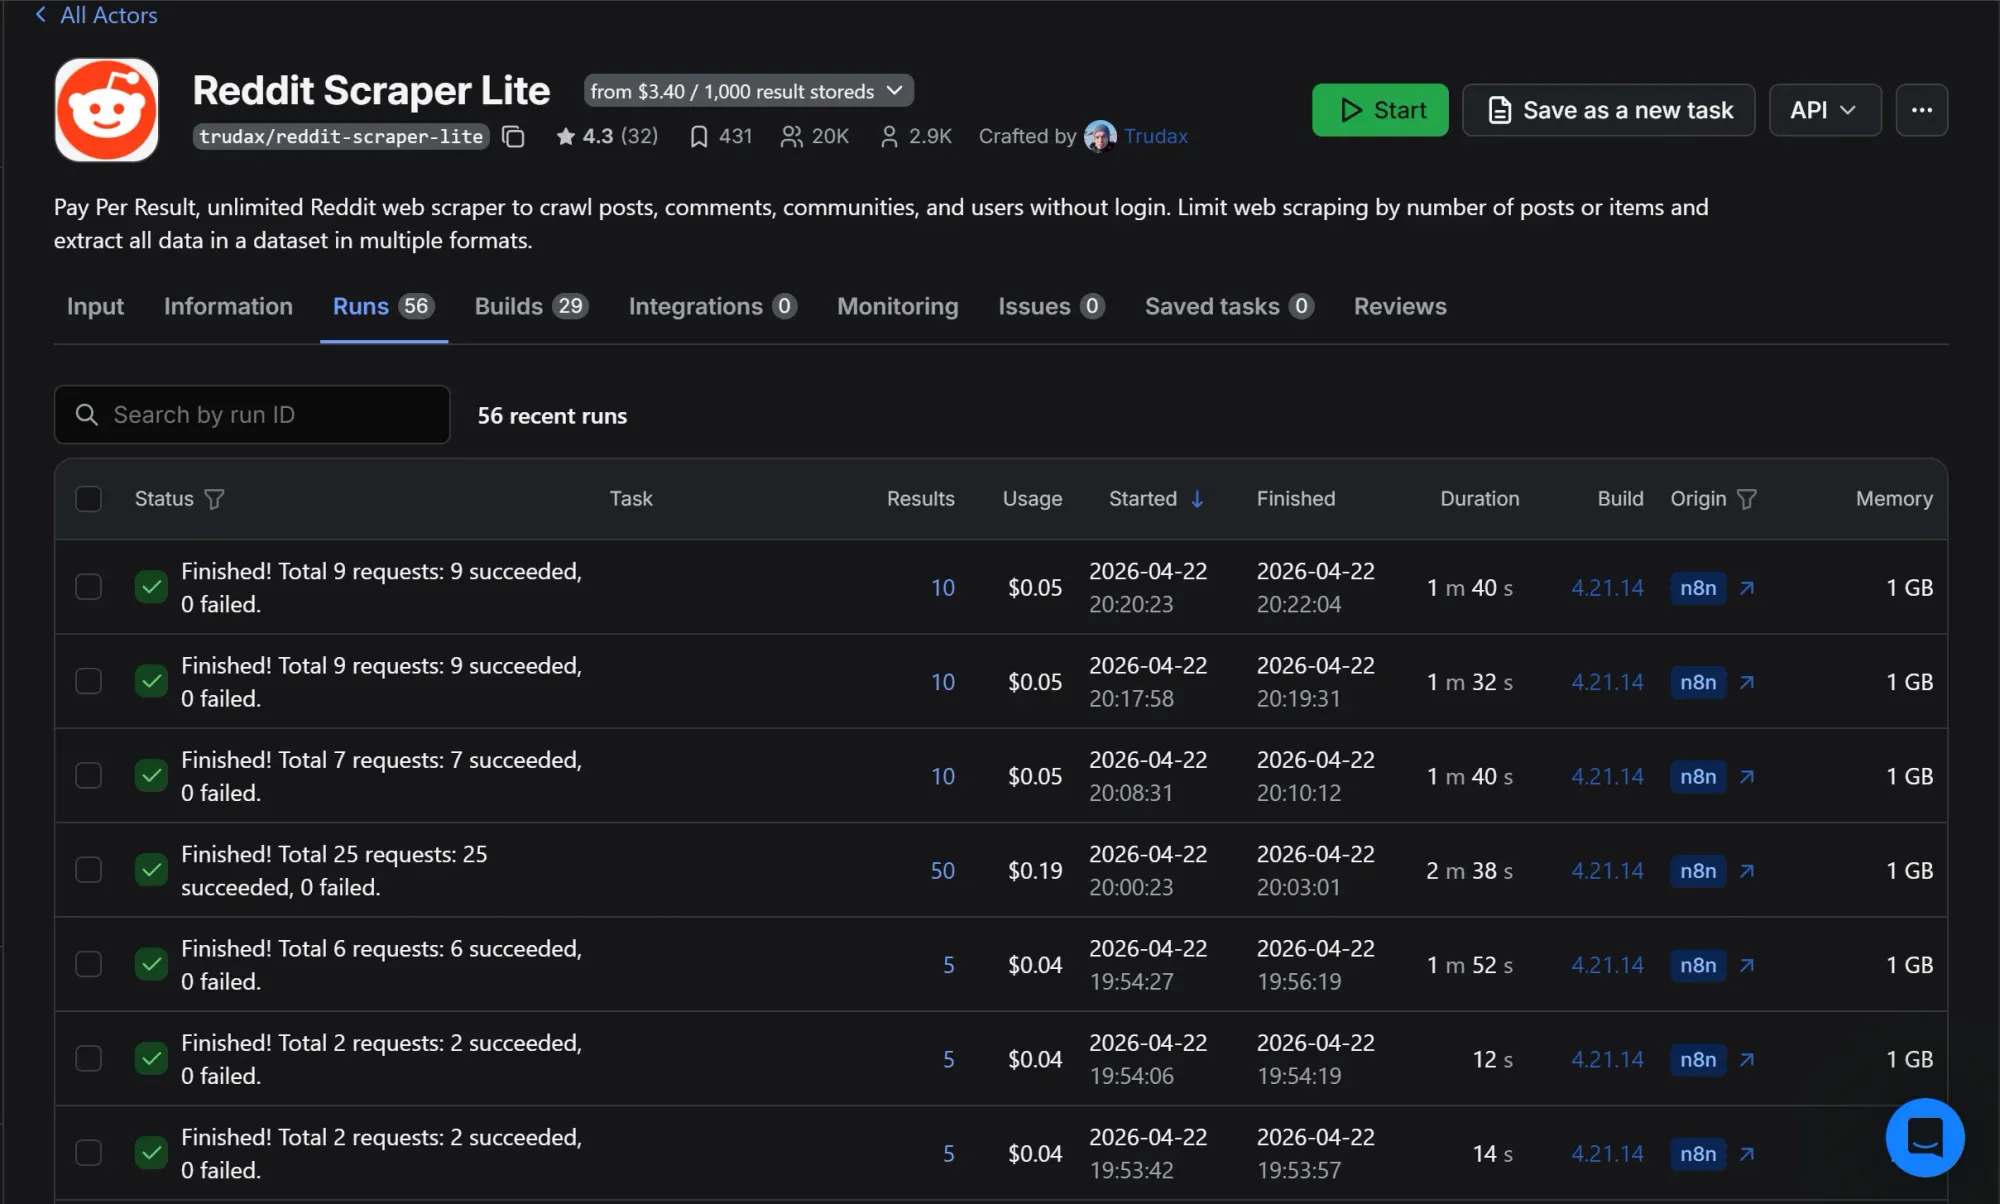The image size is (2000, 1204).
Task: Sort by Started descending arrow
Action: [x=1197, y=499]
